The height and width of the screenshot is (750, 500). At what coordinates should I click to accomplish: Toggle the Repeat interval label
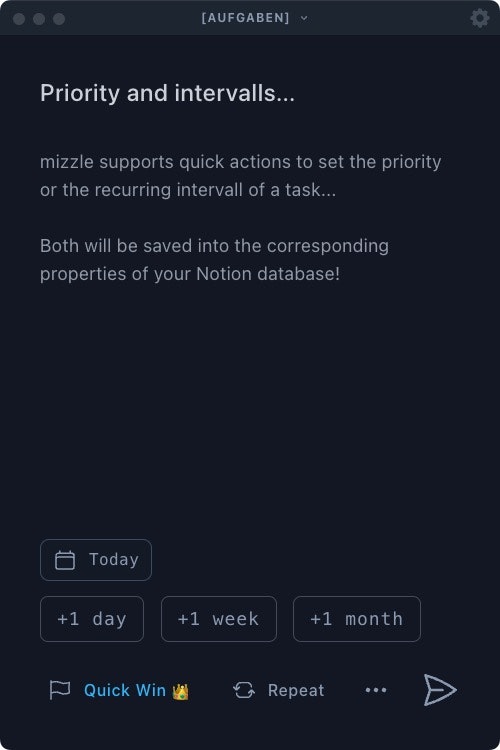(296, 690)
